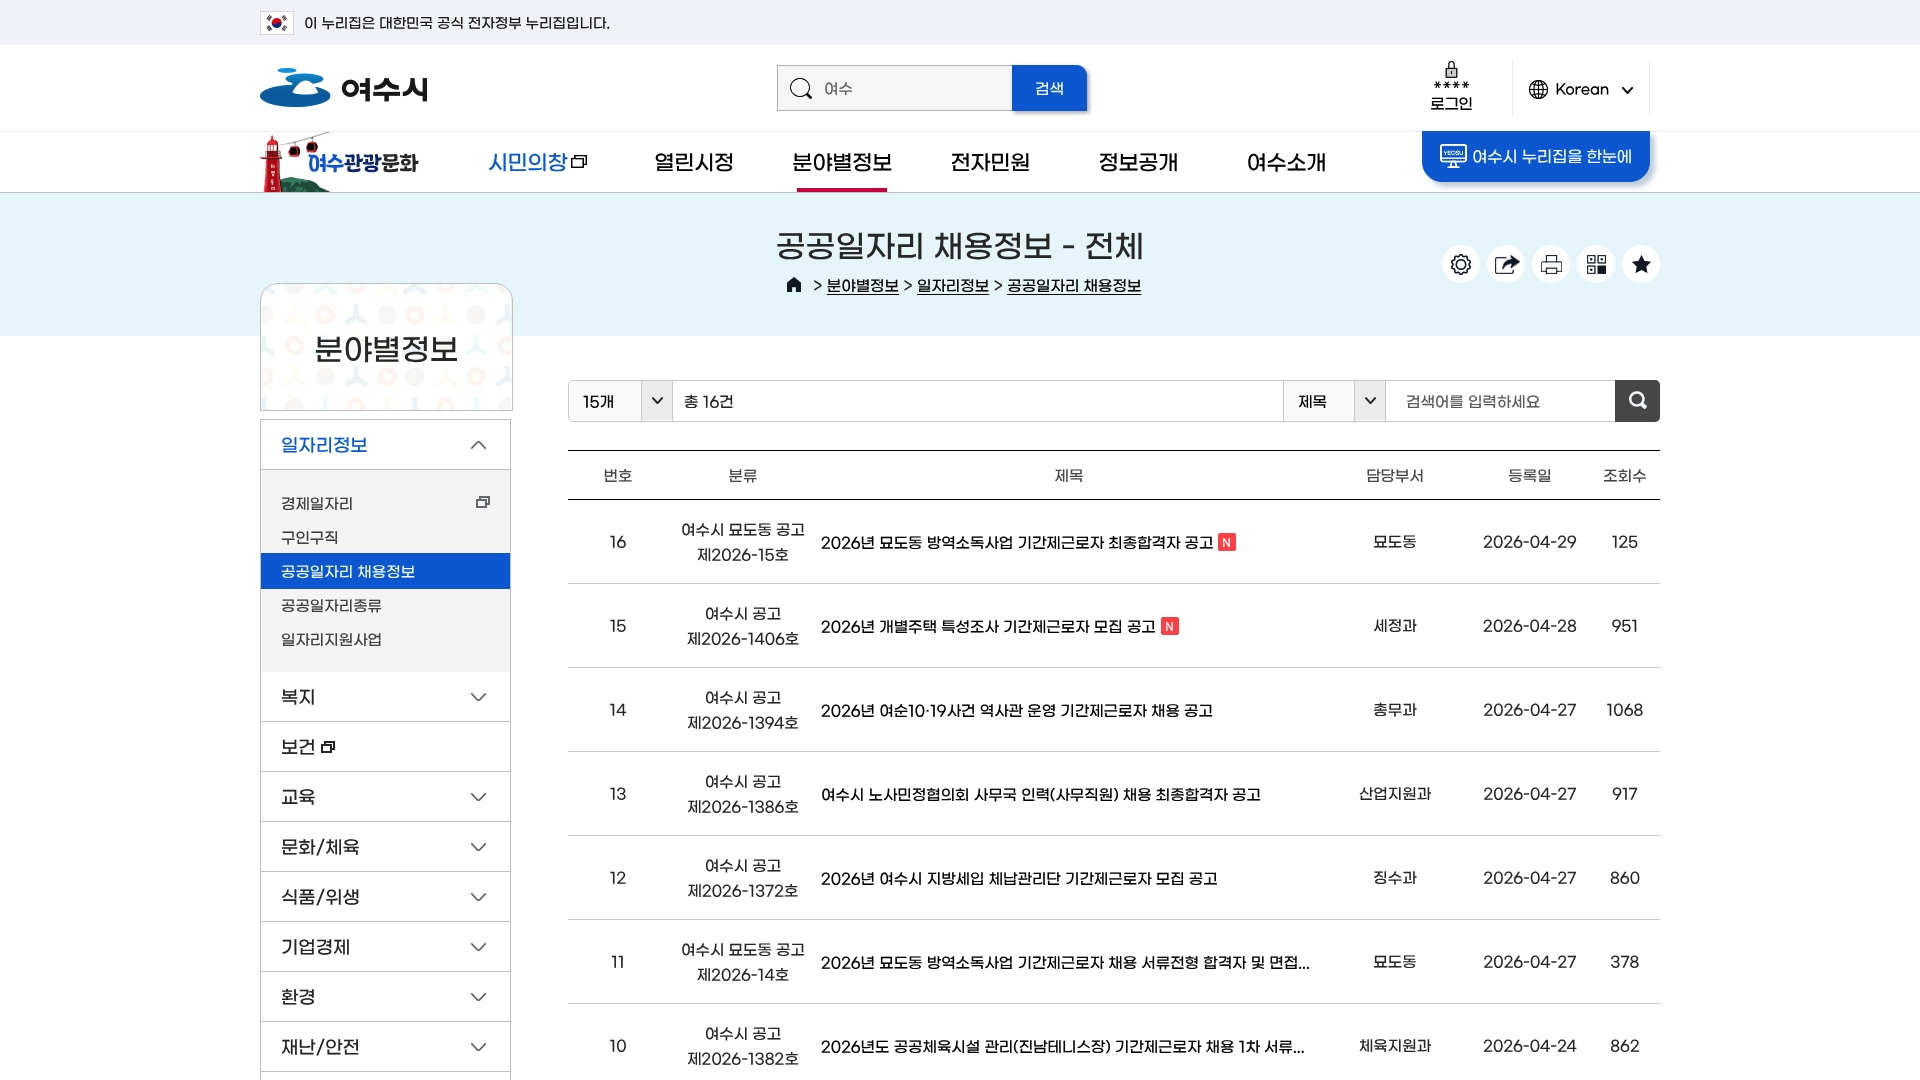Viewport: 1920px width, 1080px height.
Task: Click the 2026-04-29 date cell
Action: pos(1529,541)
